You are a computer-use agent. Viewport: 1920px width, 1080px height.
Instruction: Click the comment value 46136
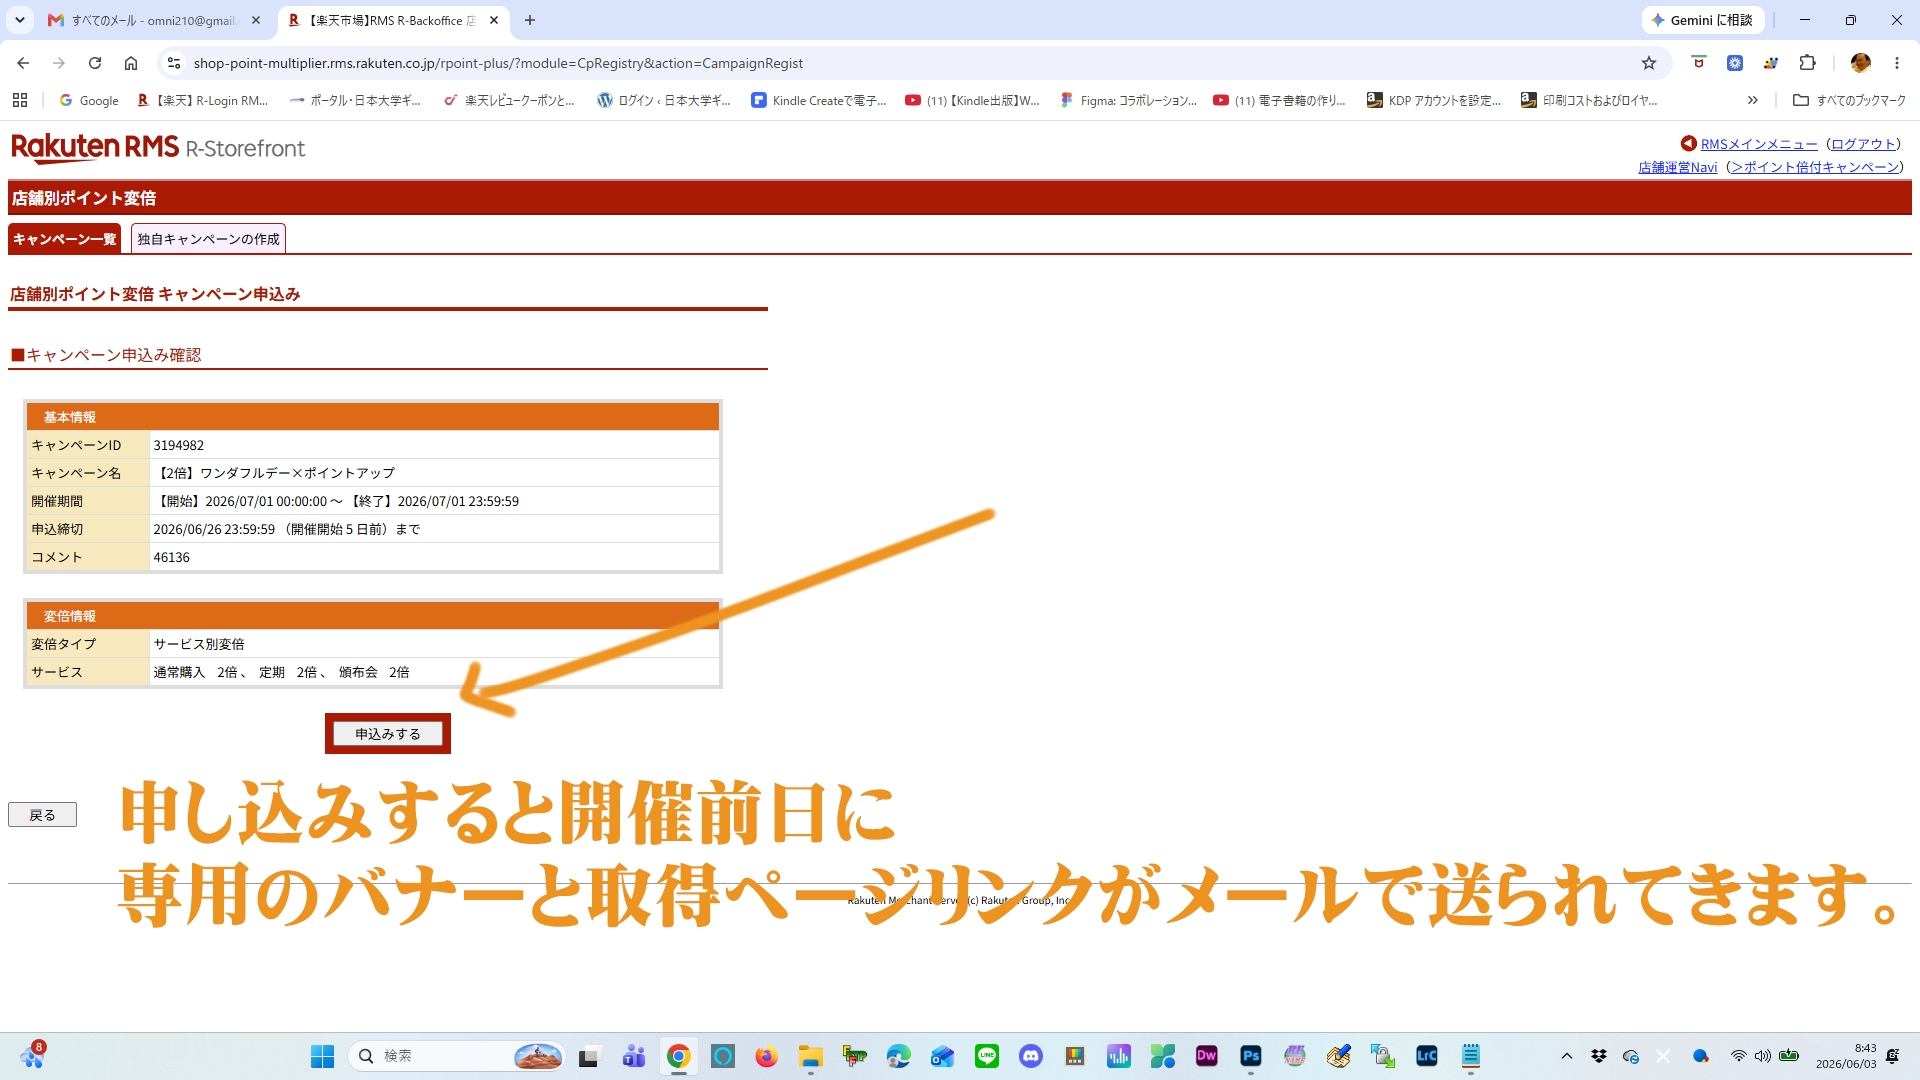coord(171,557)
